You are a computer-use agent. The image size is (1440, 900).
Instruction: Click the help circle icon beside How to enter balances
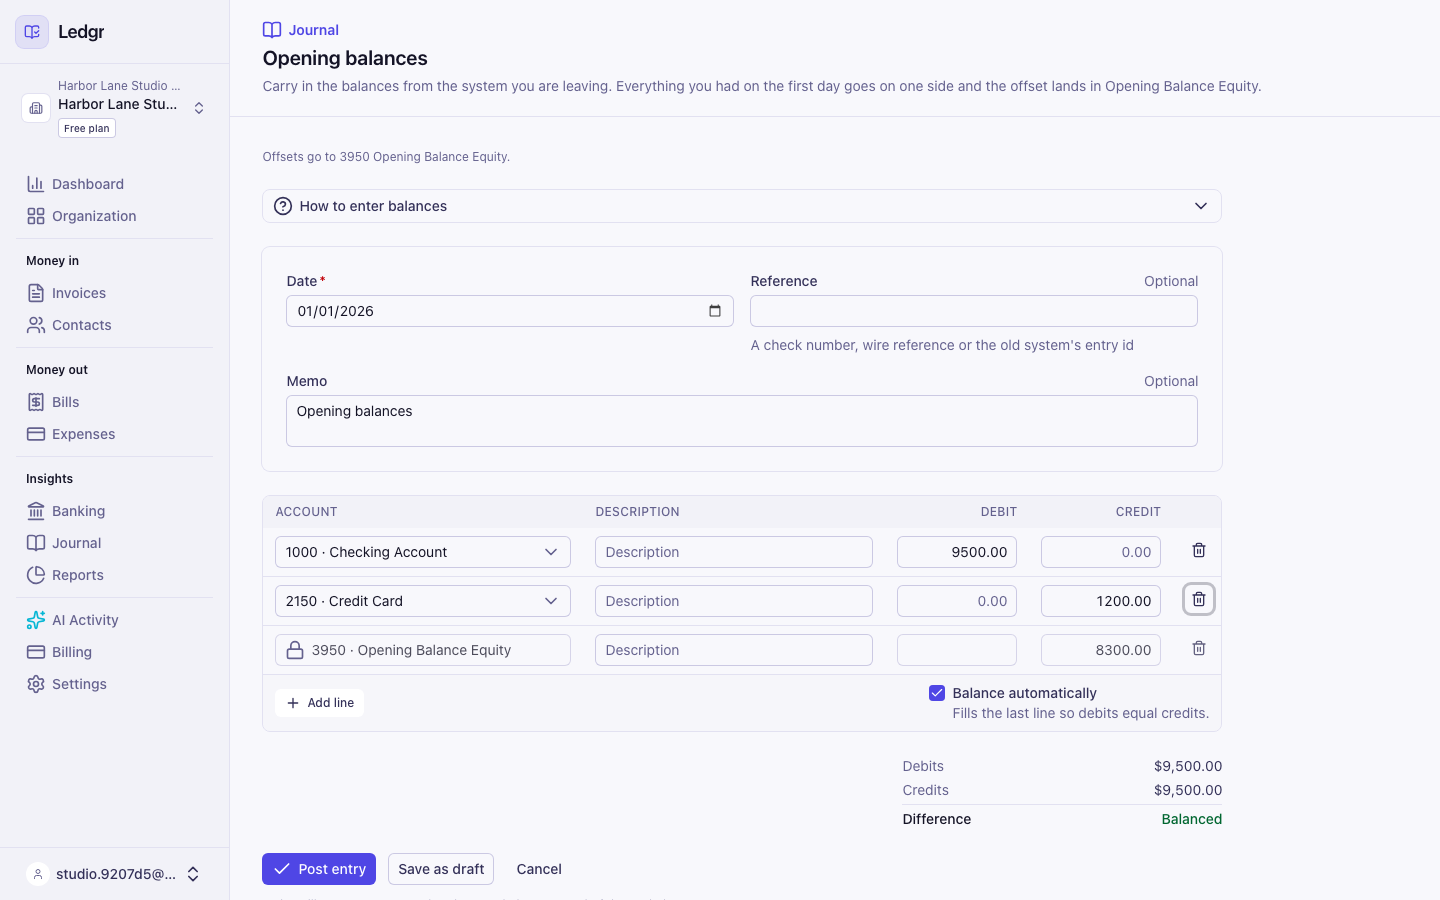click(x=283, y=206)
